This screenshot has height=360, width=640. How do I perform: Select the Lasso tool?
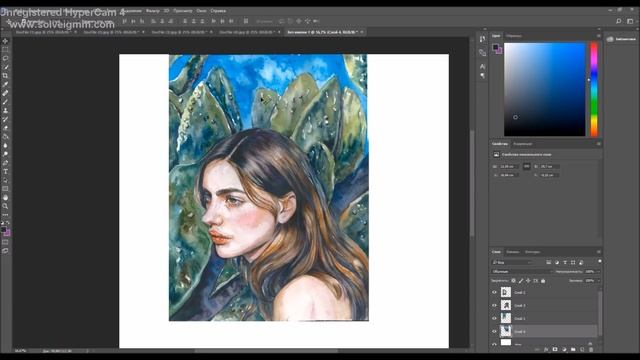pos(5,58)
